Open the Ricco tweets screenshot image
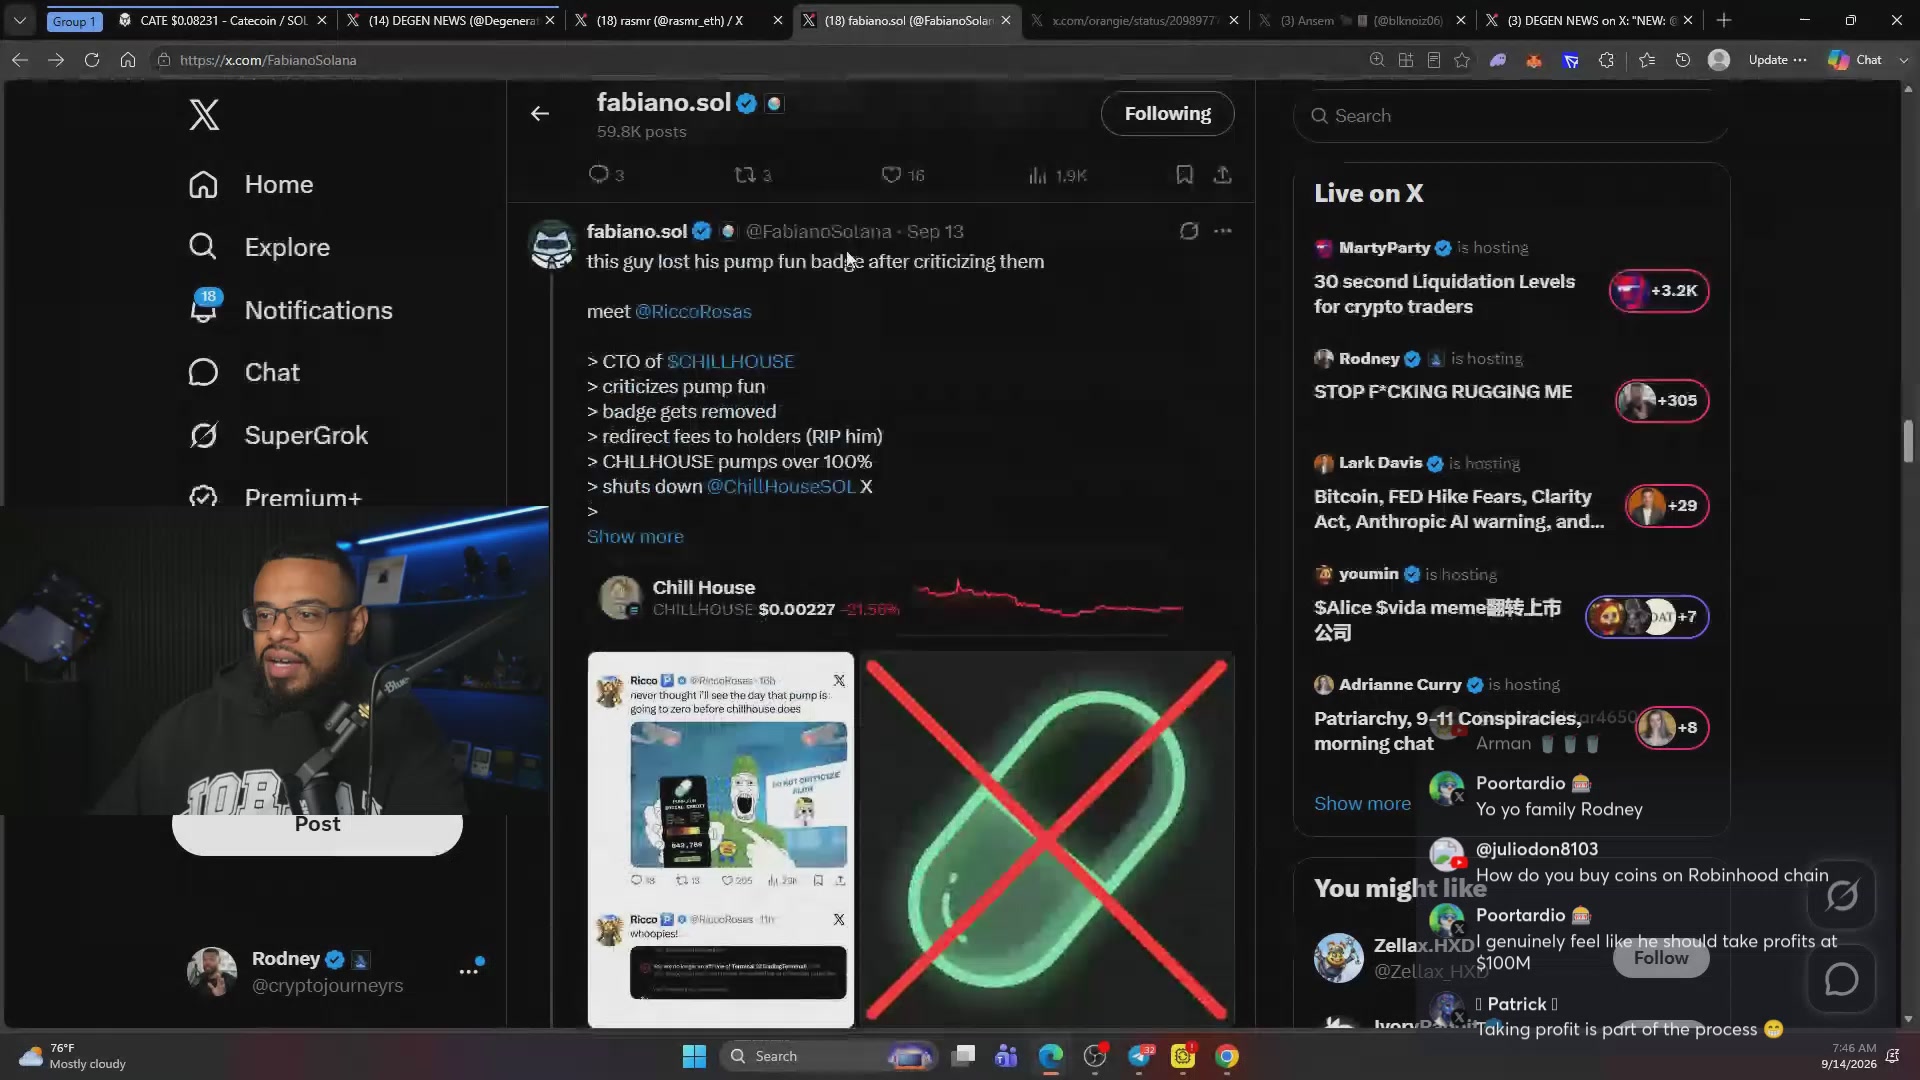Image resolution: width=1920 pixels, height=1080 pixels. 721,840
